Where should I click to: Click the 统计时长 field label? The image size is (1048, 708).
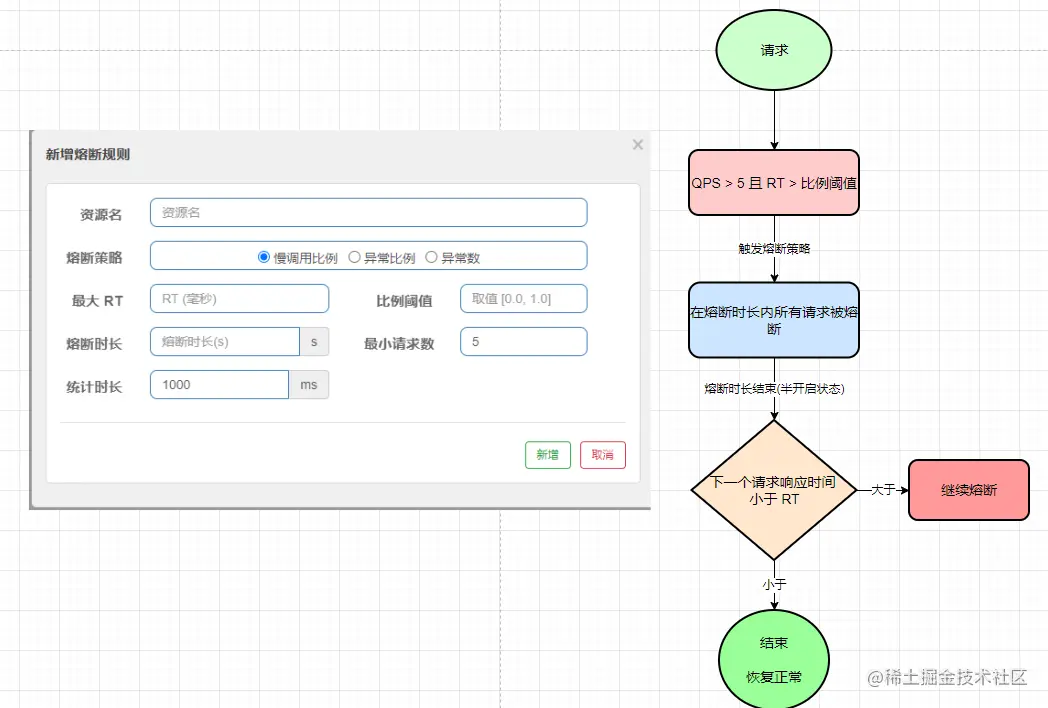(94, 386)
